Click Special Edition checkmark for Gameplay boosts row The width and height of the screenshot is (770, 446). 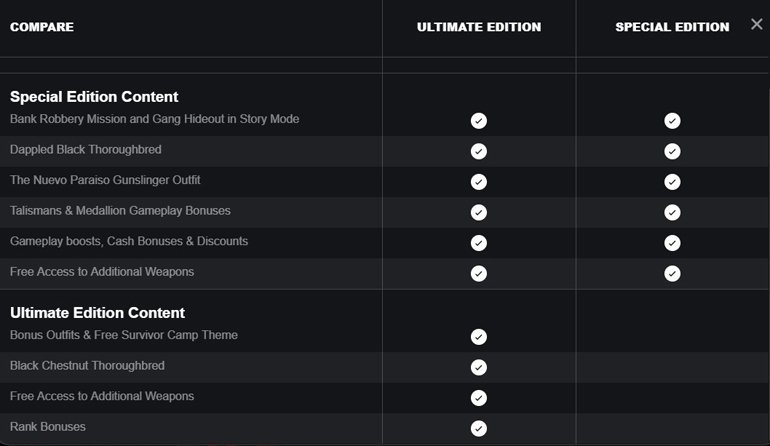pos(672,242)
